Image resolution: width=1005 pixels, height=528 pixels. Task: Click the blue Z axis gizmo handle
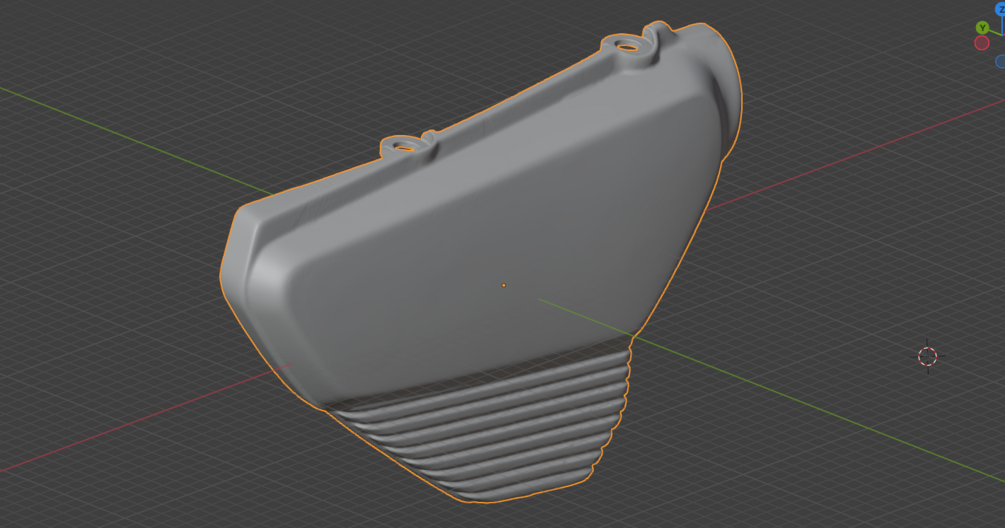(1000, 9)
